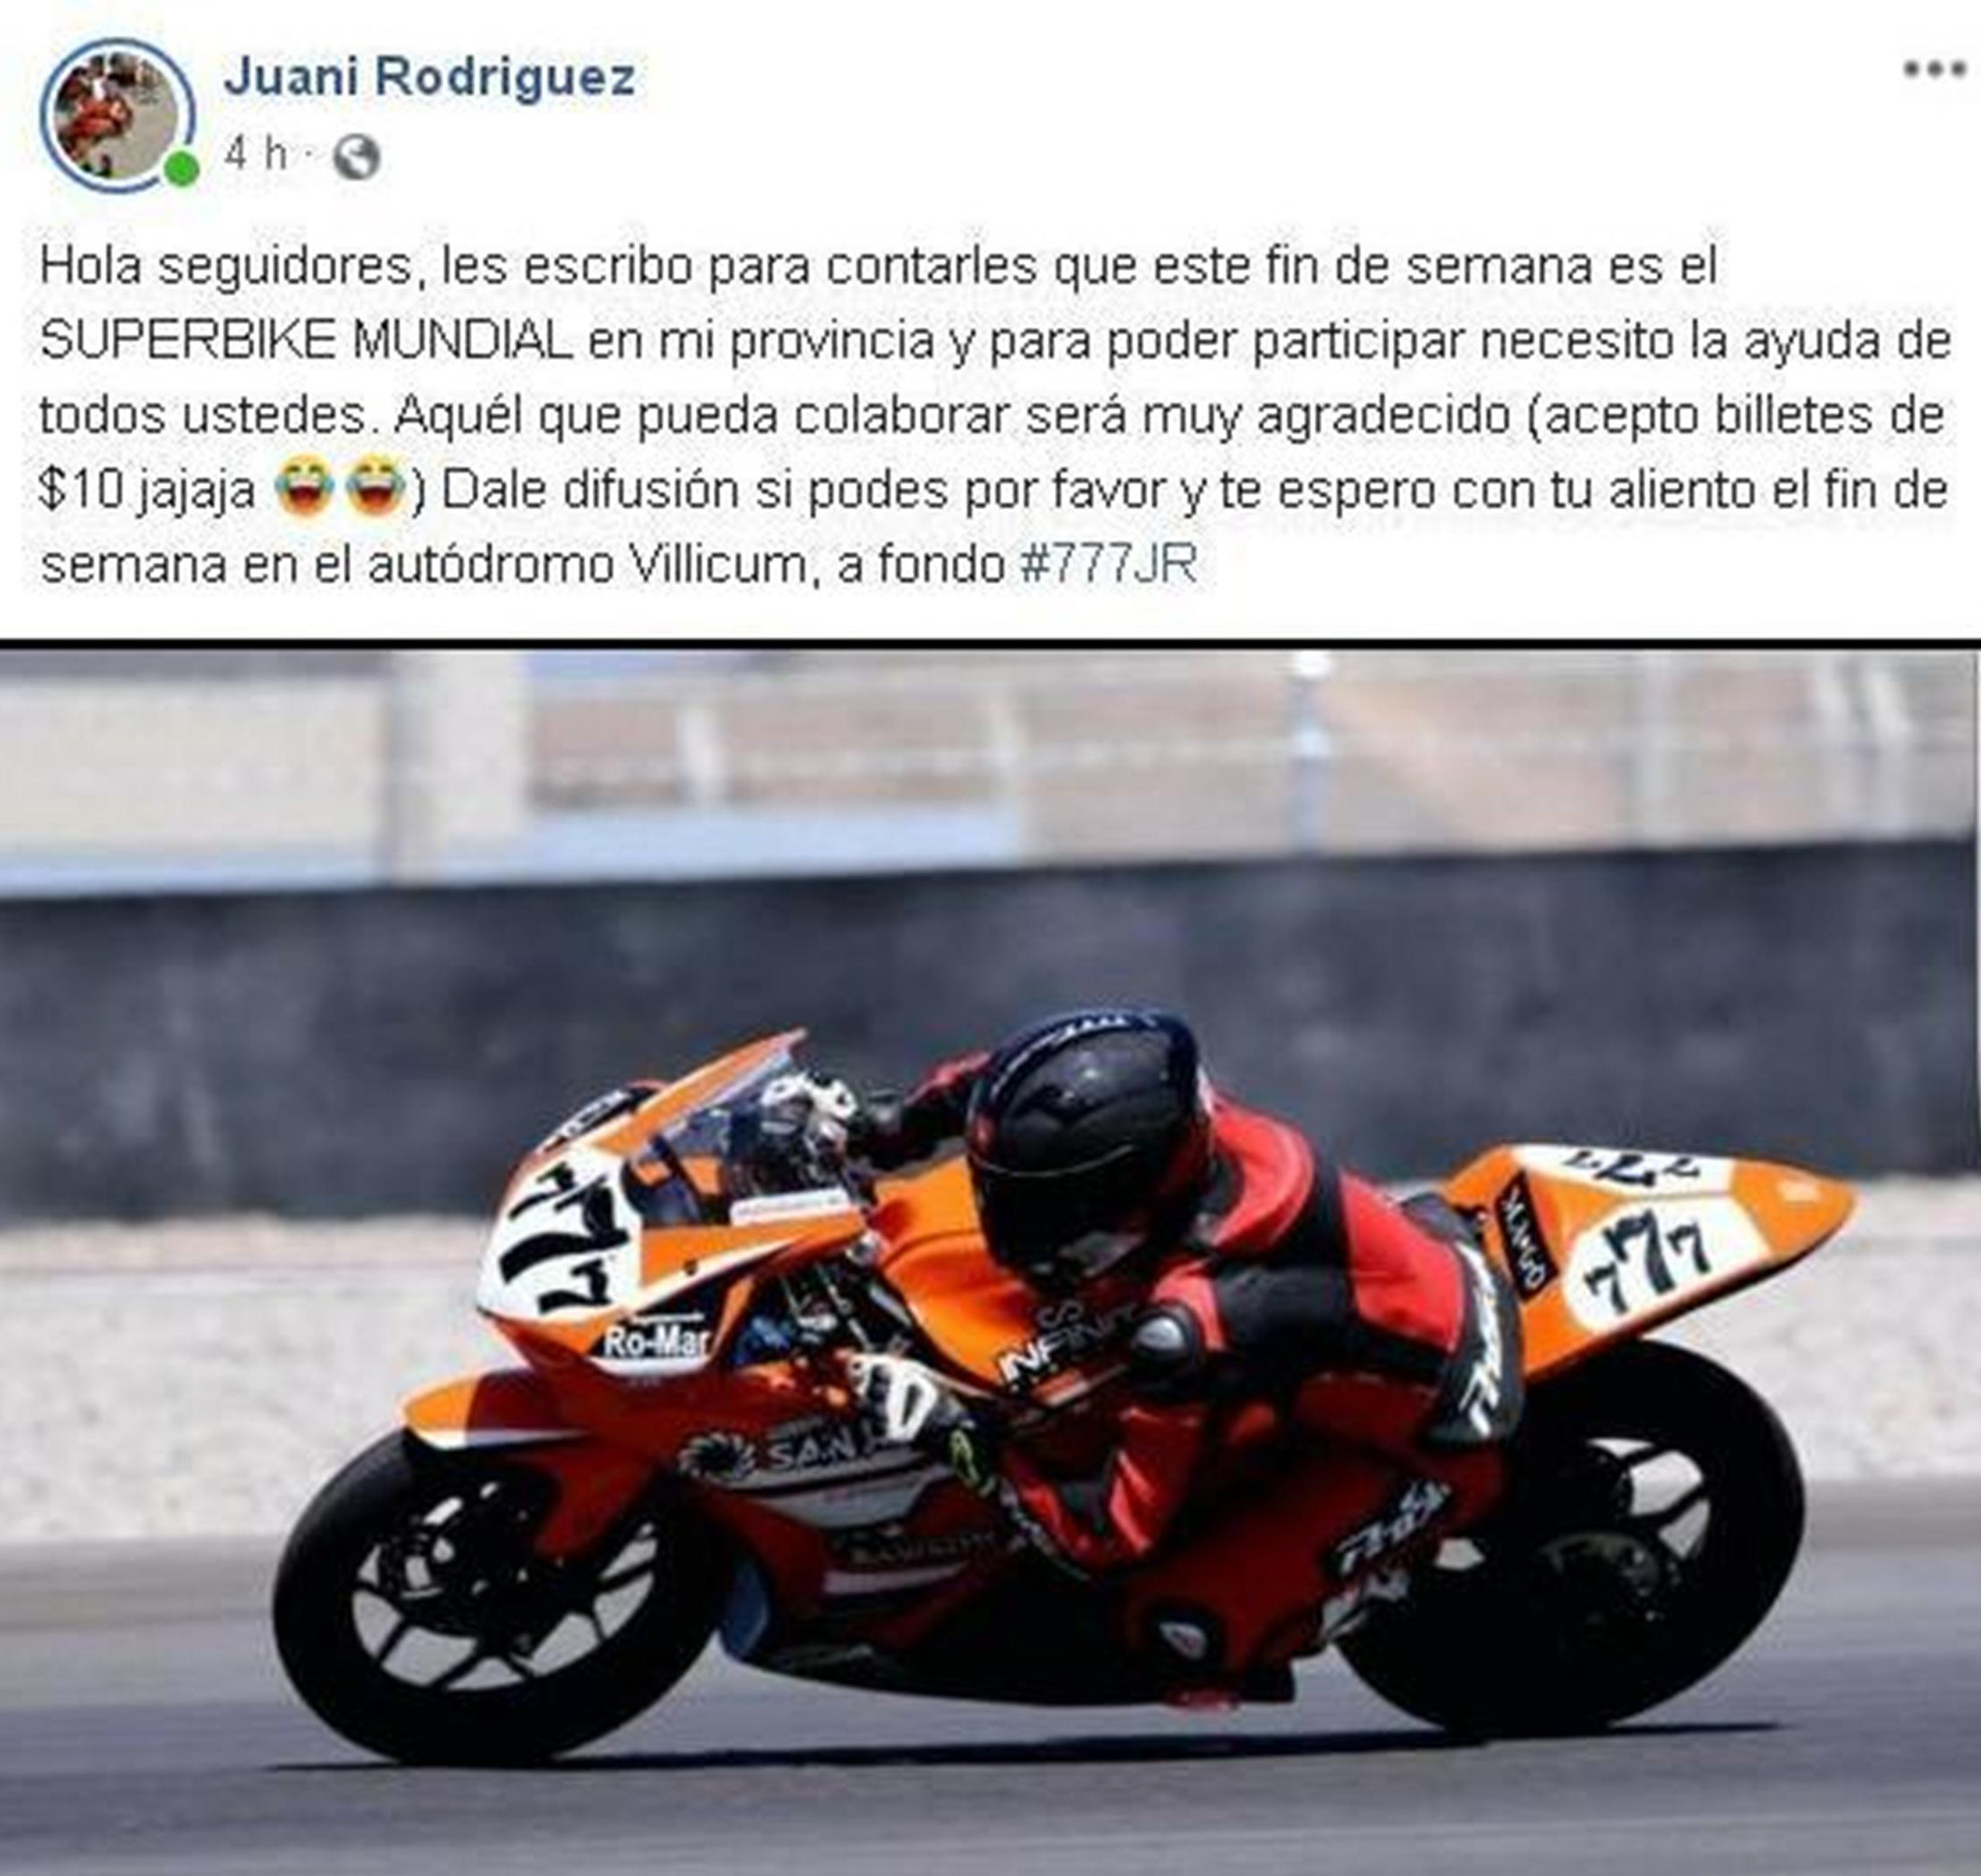Click the second laughing emoji
This screenshot has width=1981, height=1876.
pyautogui.click(x=376, y=488)
